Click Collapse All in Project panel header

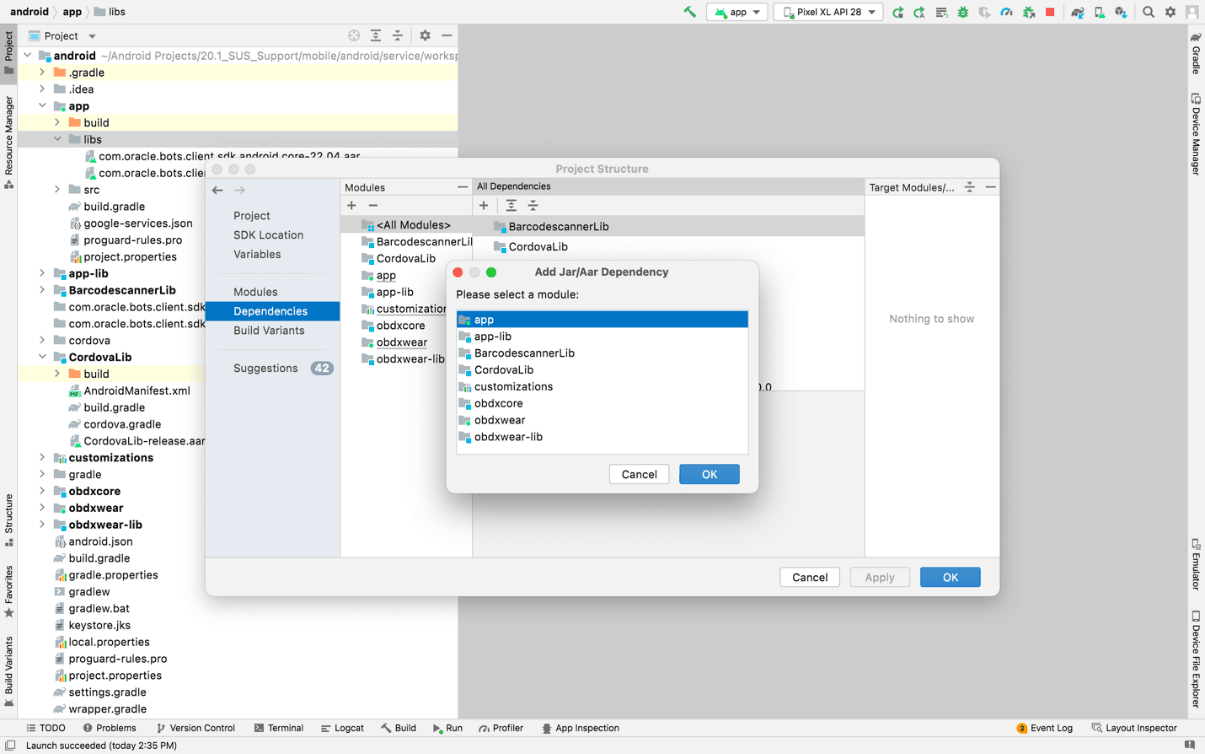(x=397, y=35)
